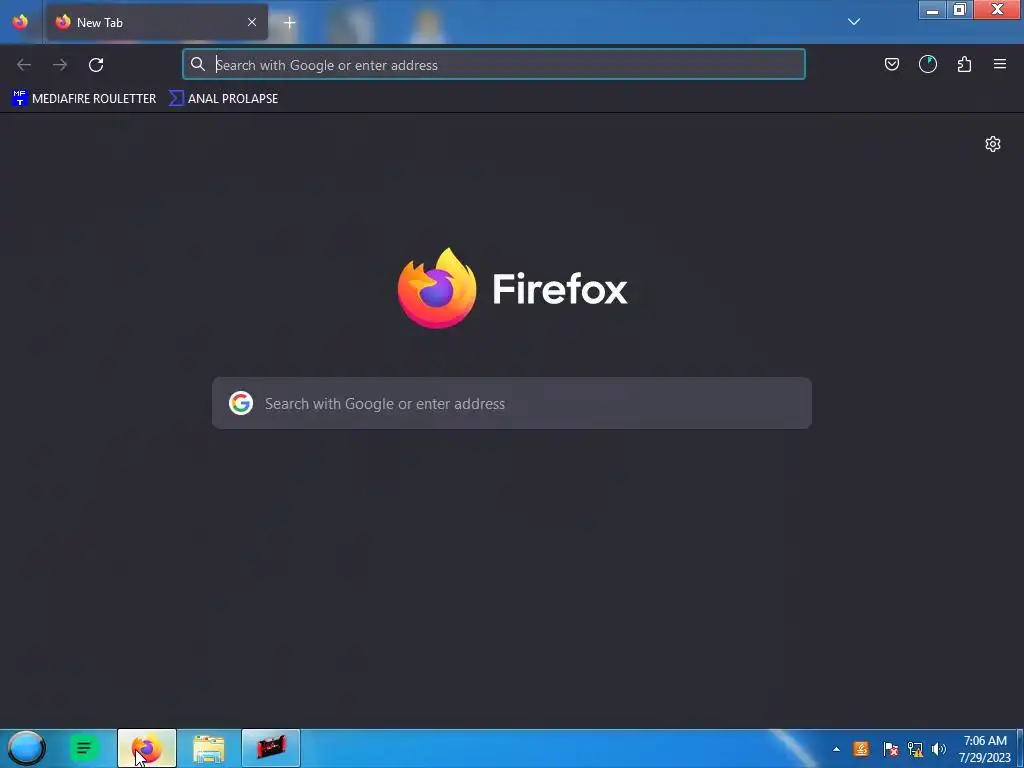Open second bookmark on bookmarks toolbar

(223, 99)
